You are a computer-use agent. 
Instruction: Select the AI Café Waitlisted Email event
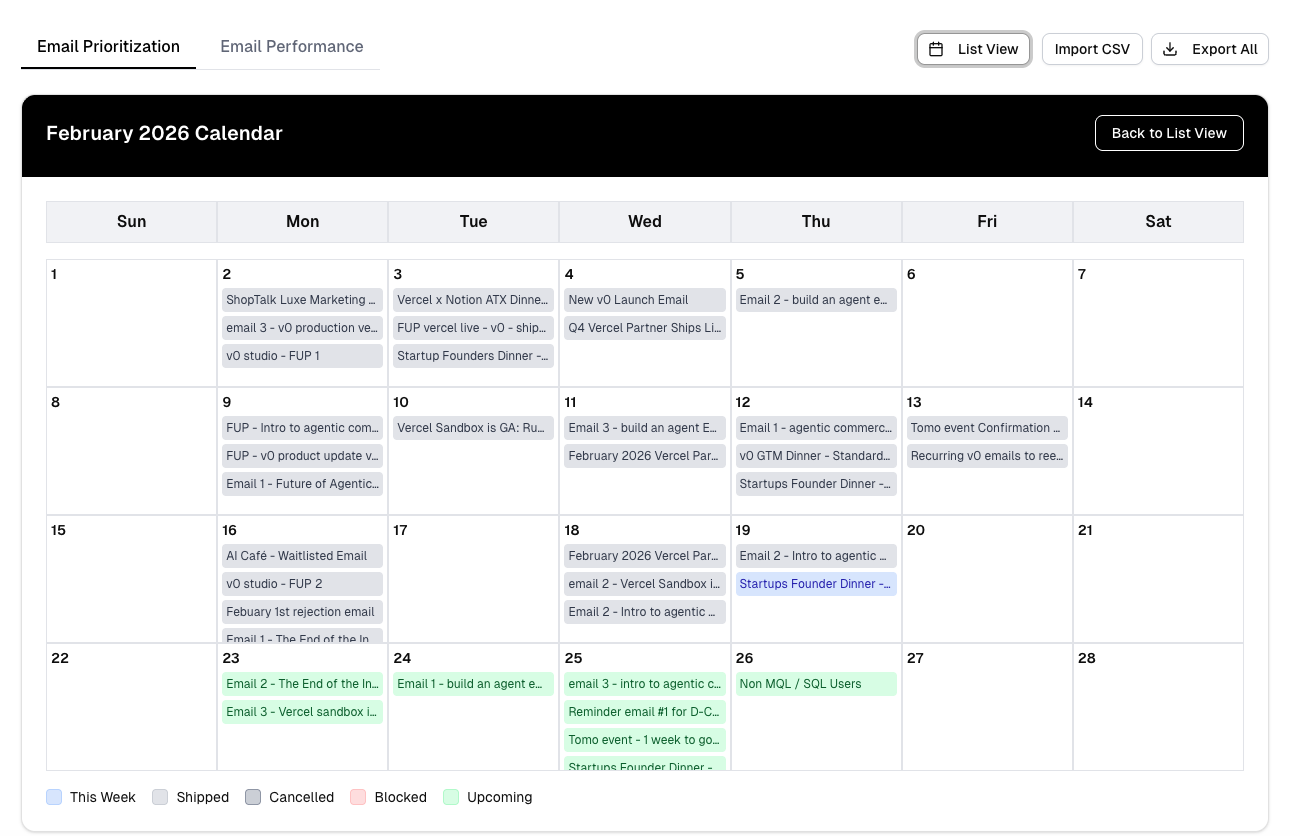click(x=302, y=555)
